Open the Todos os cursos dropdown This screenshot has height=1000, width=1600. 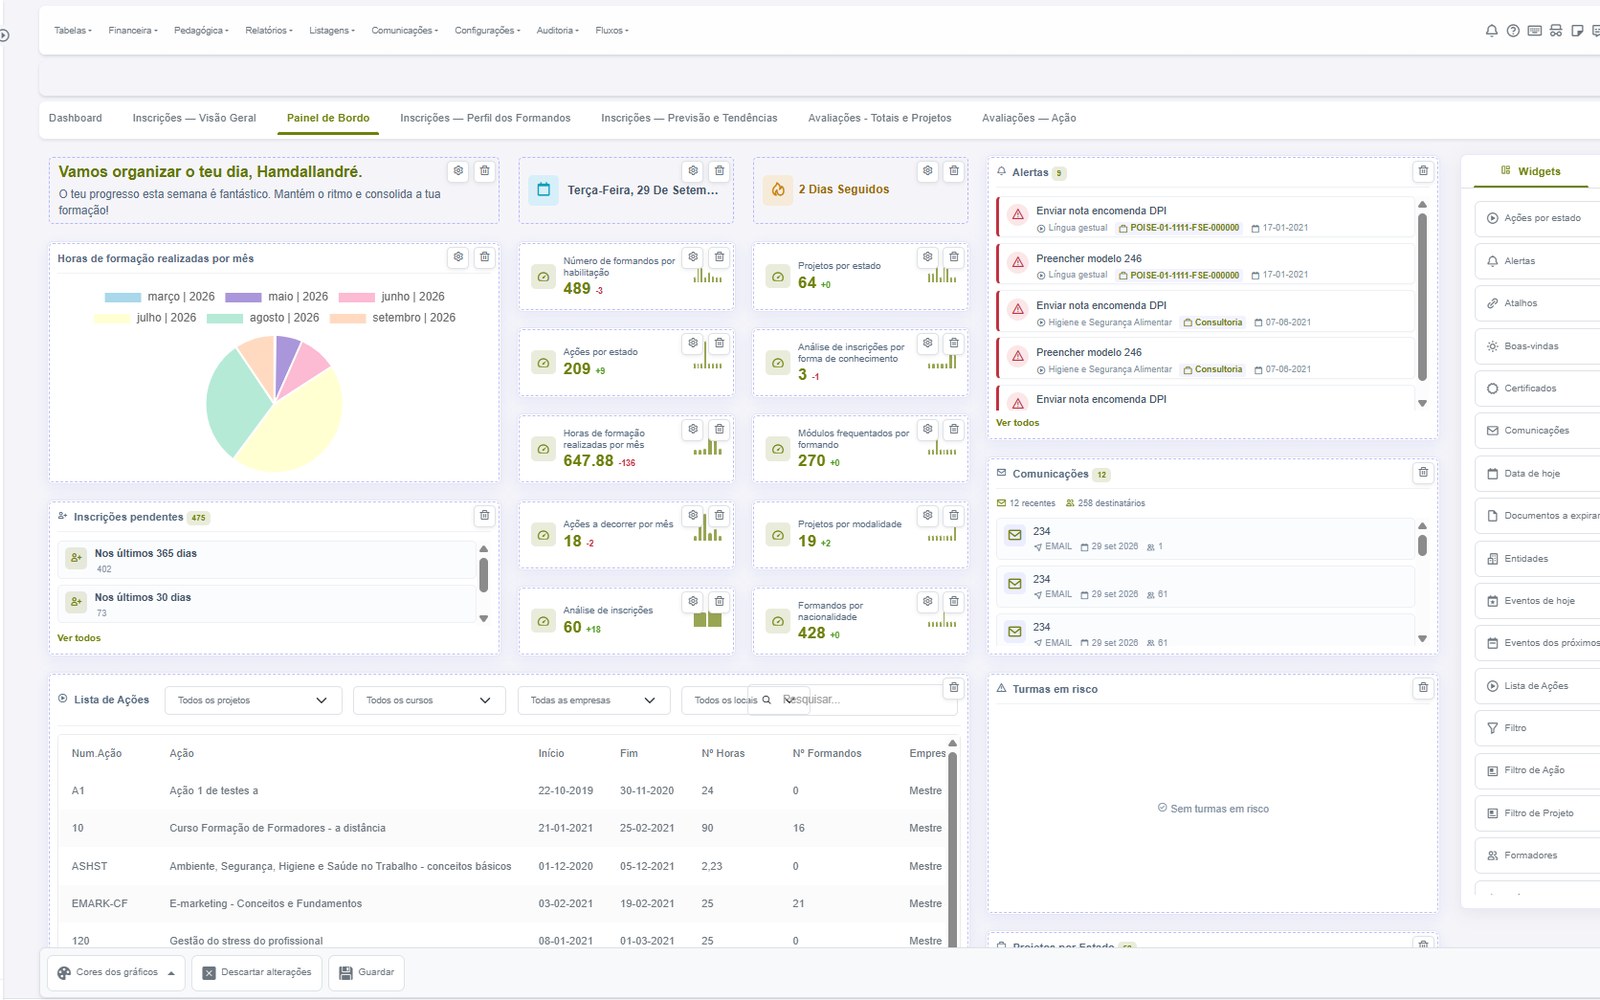(429, 700)
